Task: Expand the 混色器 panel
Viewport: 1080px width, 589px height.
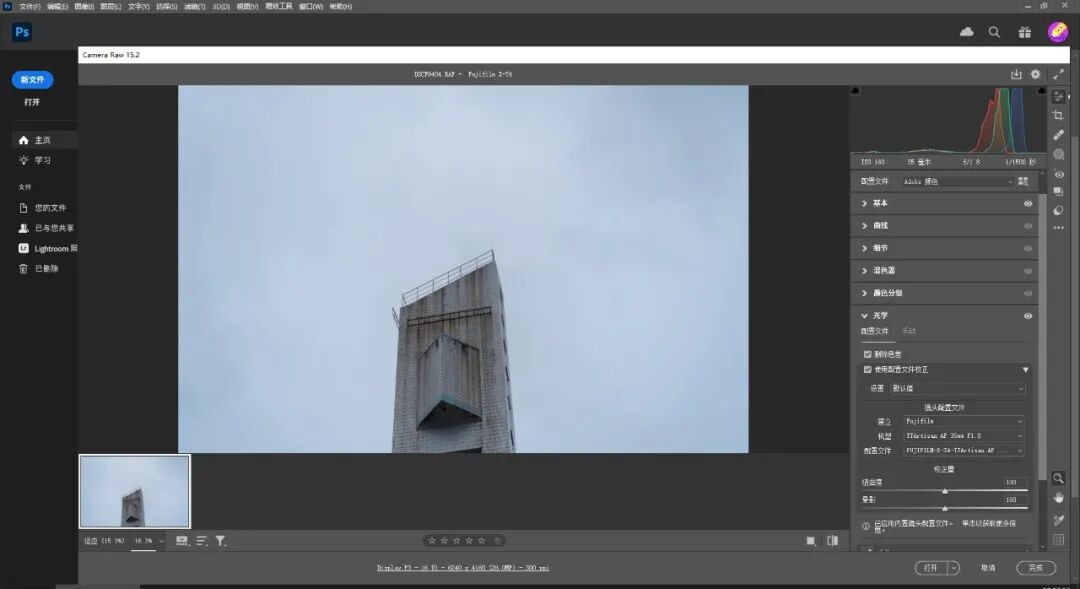Action: 864,271
